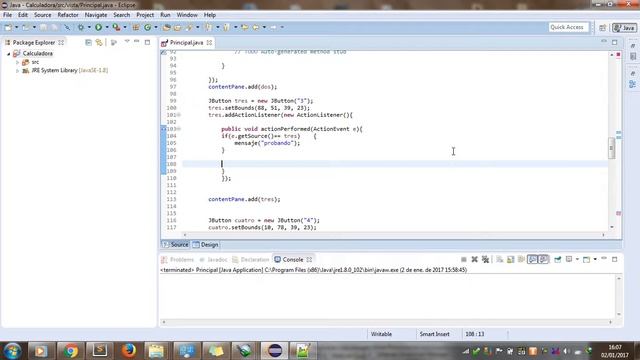Click the Debug bug toolbar icon
This screenshot has width=640, height=360.
(x=81, y=27)
